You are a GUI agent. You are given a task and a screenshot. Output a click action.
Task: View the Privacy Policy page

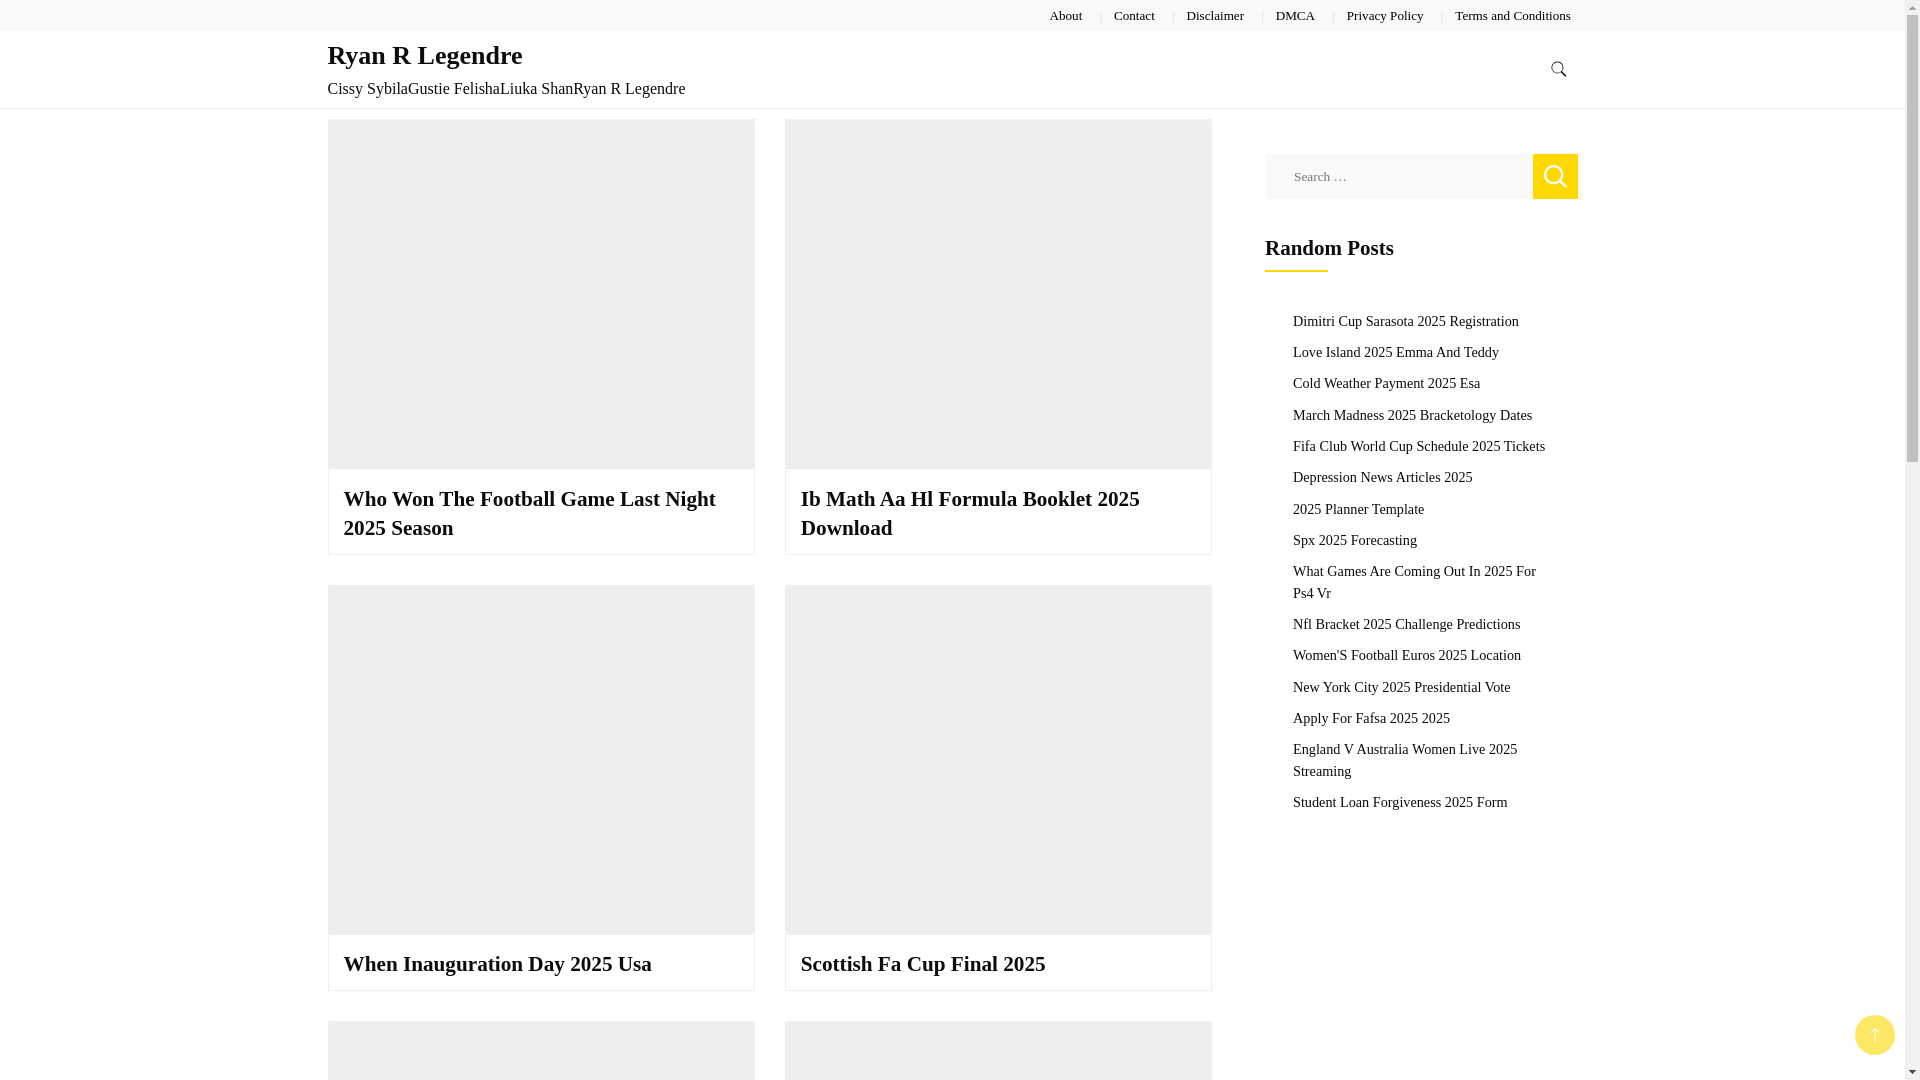[1384, 16]
